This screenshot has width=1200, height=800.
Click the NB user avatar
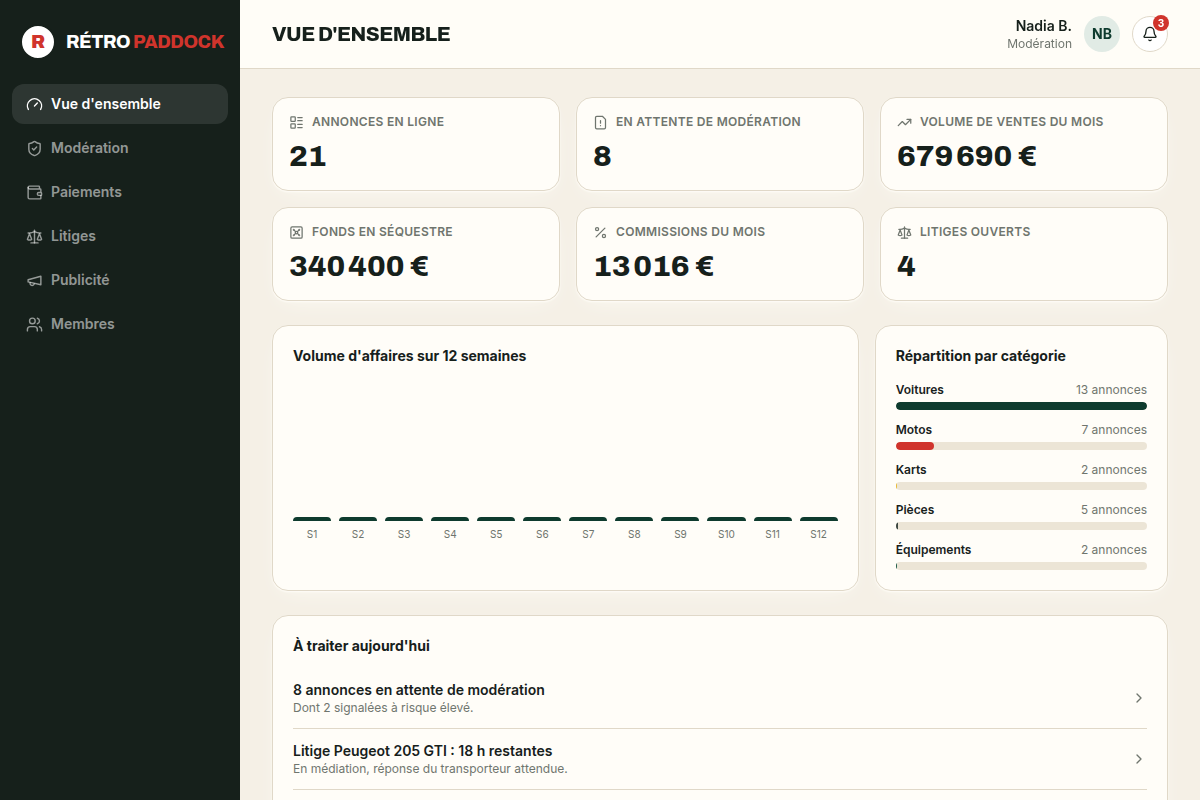(x=1102, y=34)
